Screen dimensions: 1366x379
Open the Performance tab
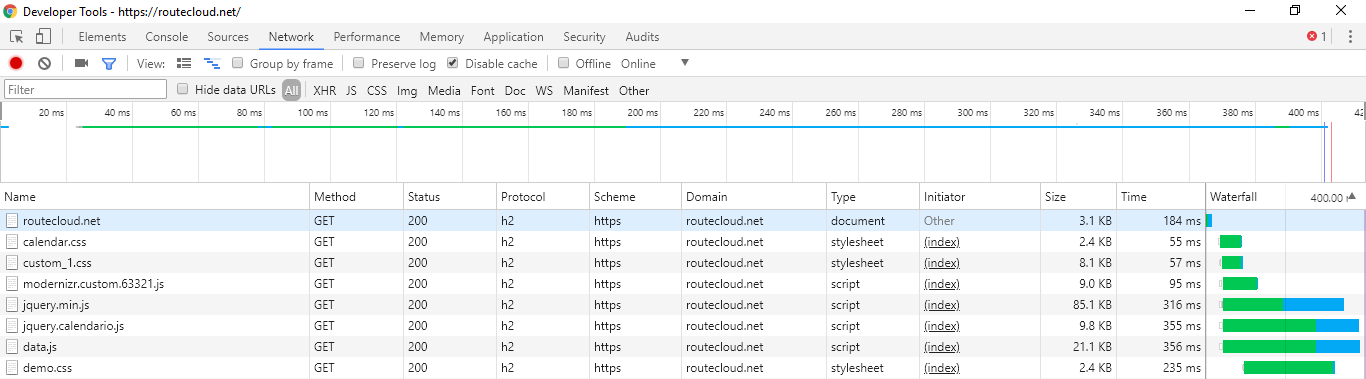coord(367,37)
